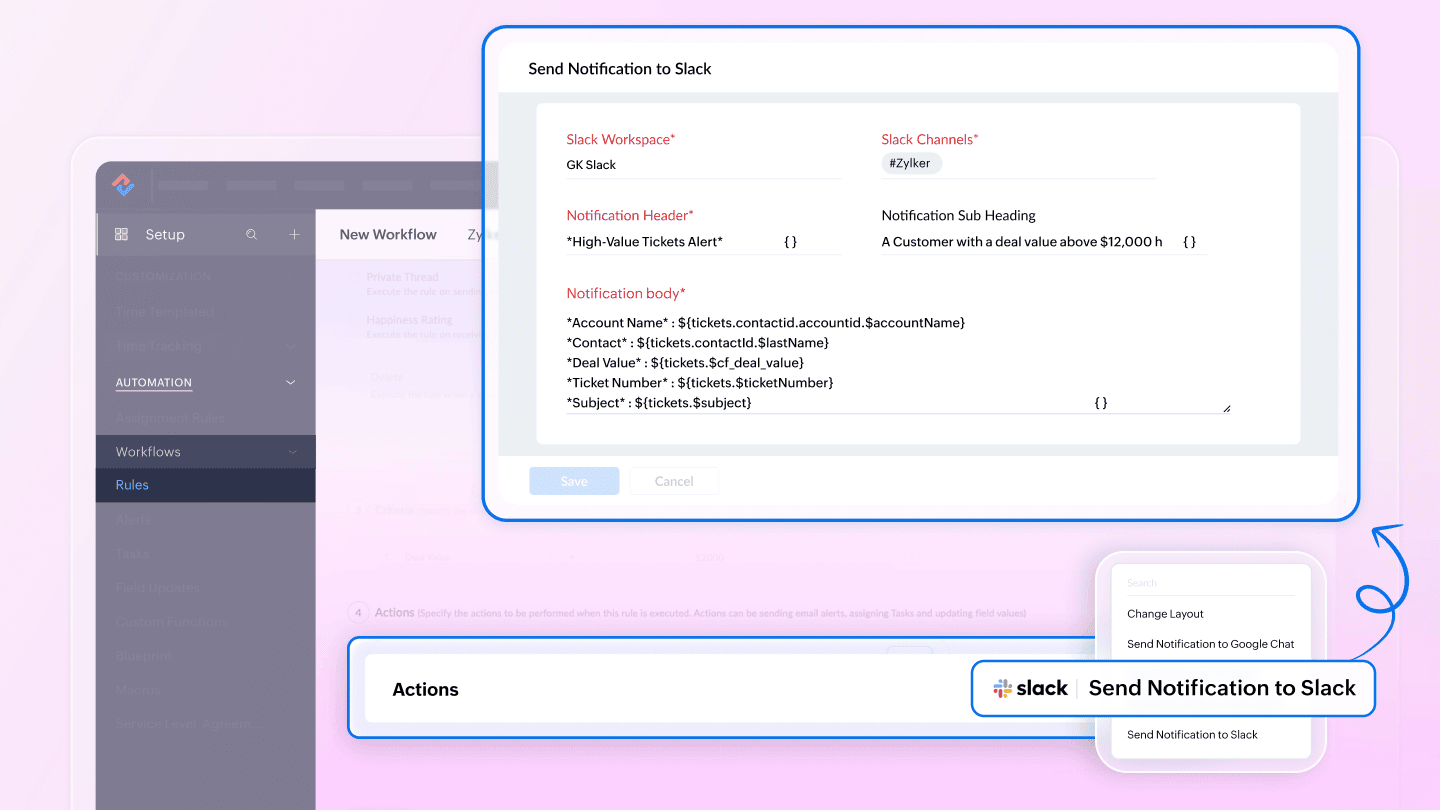The image size is (1440, 810).
Task: Expand the Workflows chevron in sidebar
Action: pos(293,452)
